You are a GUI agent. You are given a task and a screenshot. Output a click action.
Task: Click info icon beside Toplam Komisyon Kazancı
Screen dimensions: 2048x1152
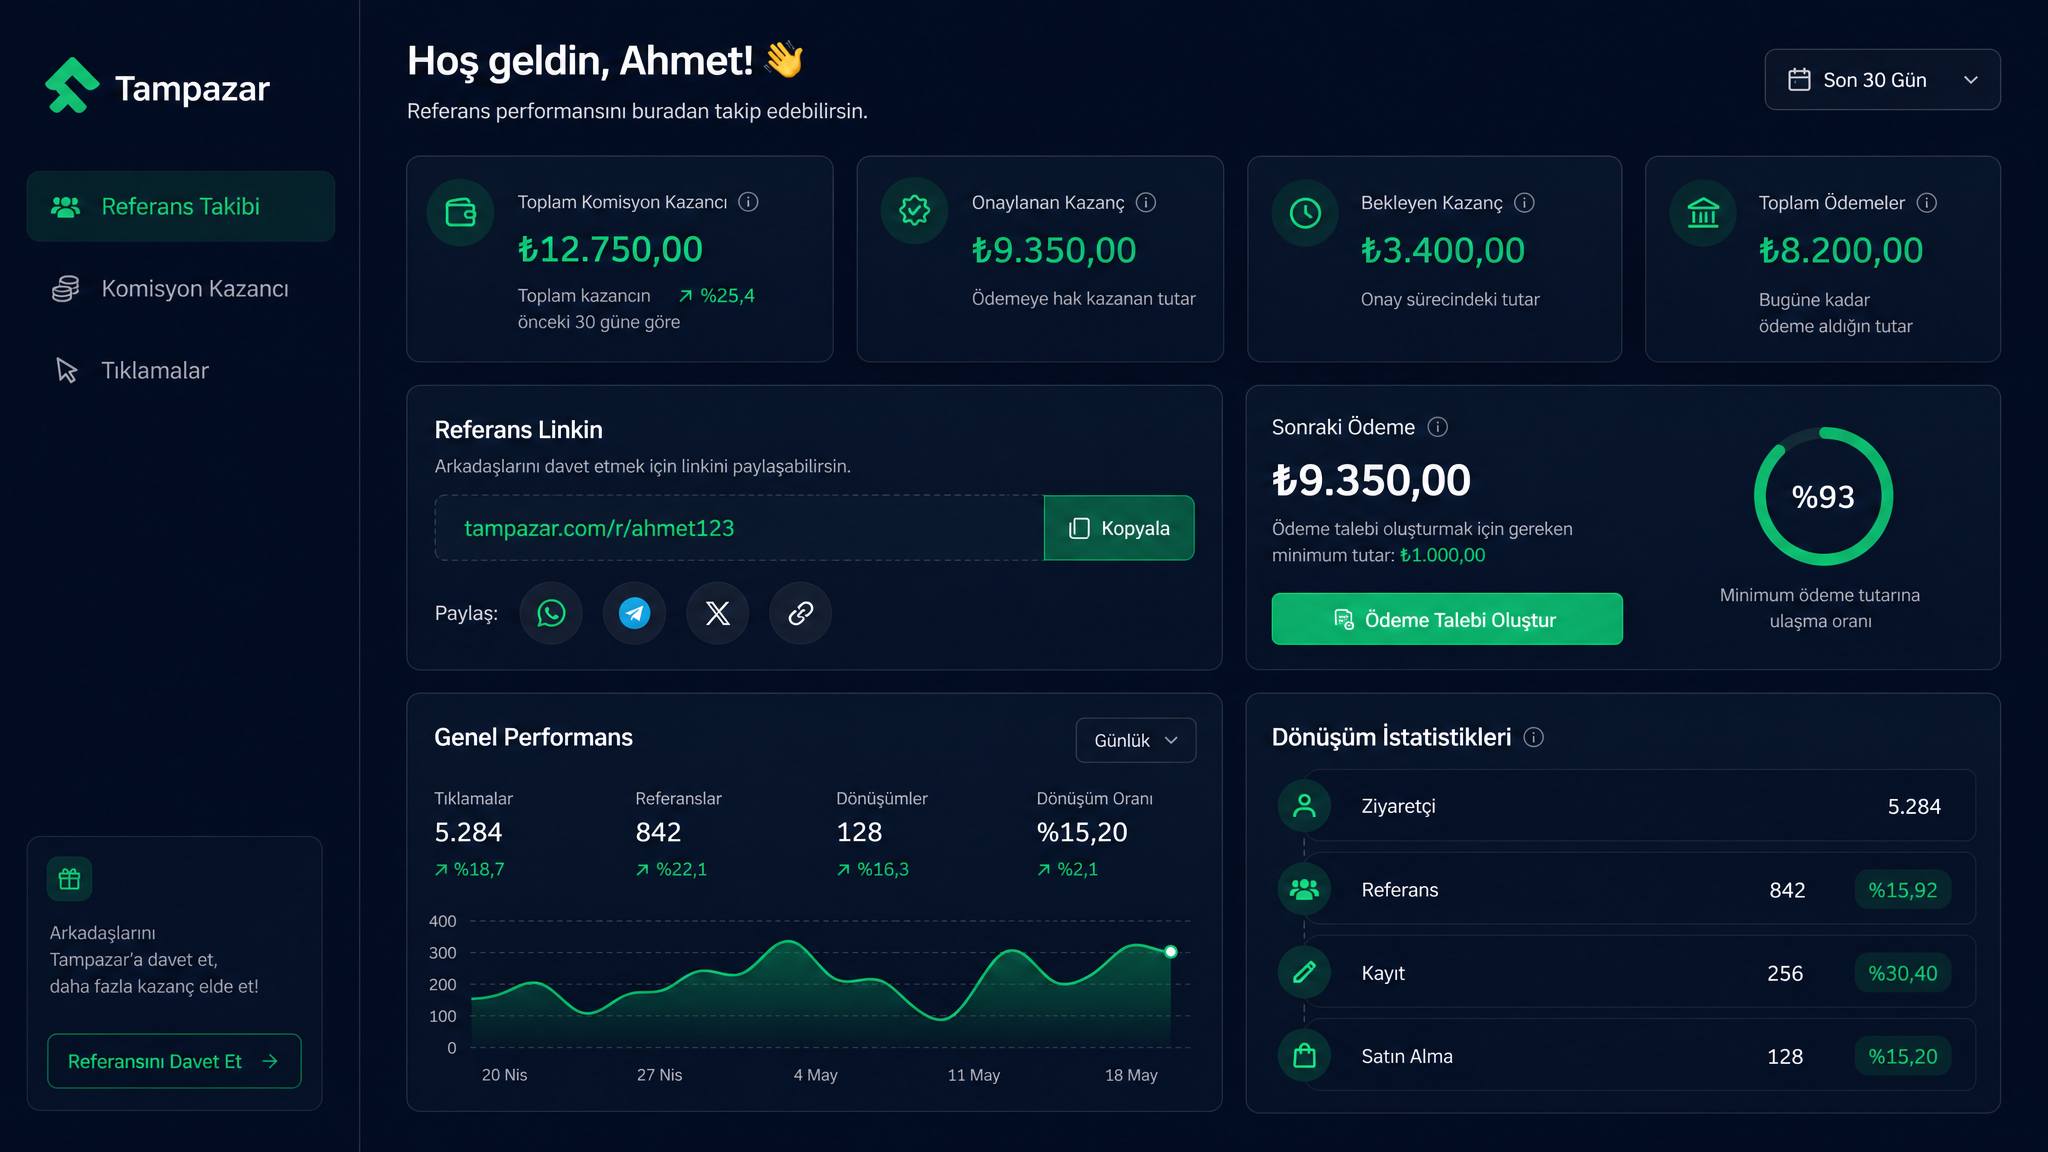click(748, 202)
